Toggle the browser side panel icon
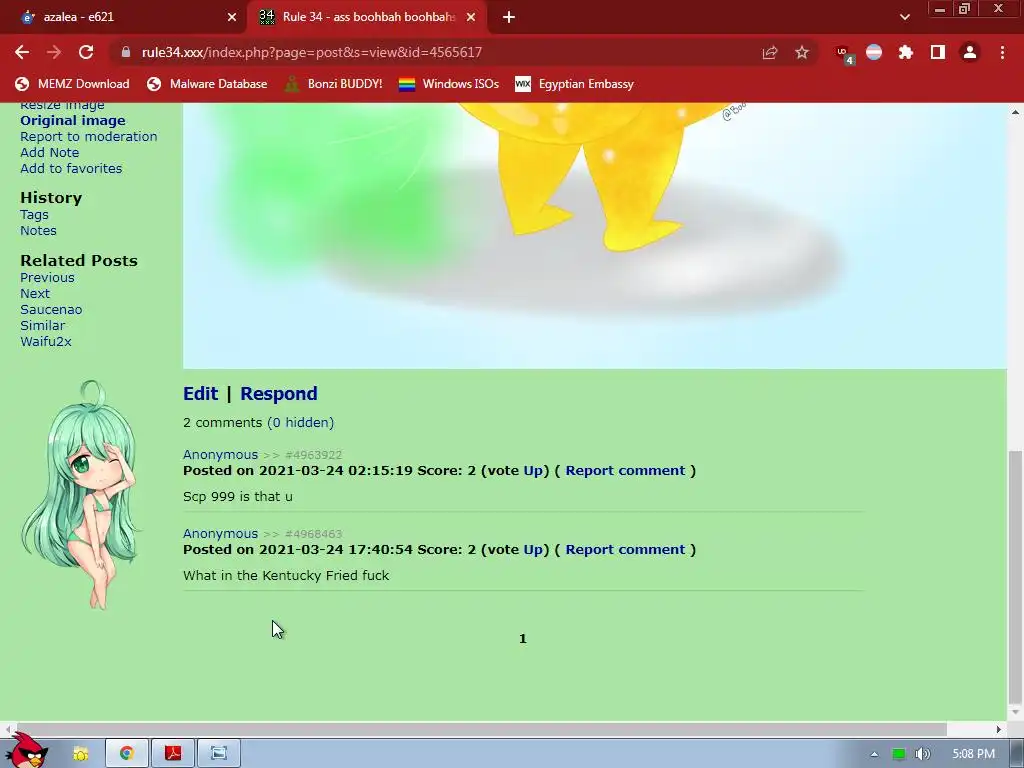Image resolution: width=1024 pixels, height=768 pixels. click(x=938, y=52)
